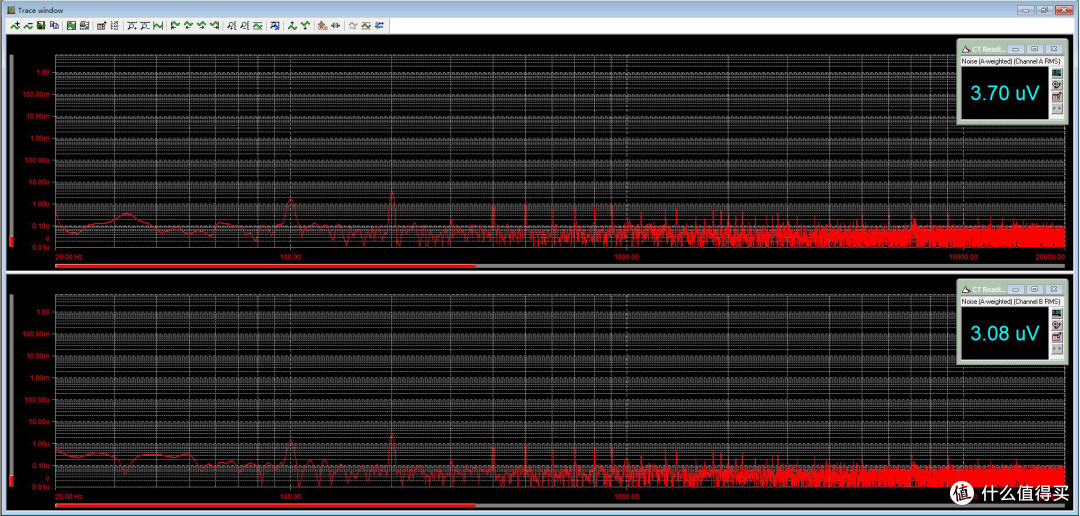The height and width of the screenshot is (516, 1080).
Task: Click the blue arrows icon at toolbar end
Action: click(379, 26)
